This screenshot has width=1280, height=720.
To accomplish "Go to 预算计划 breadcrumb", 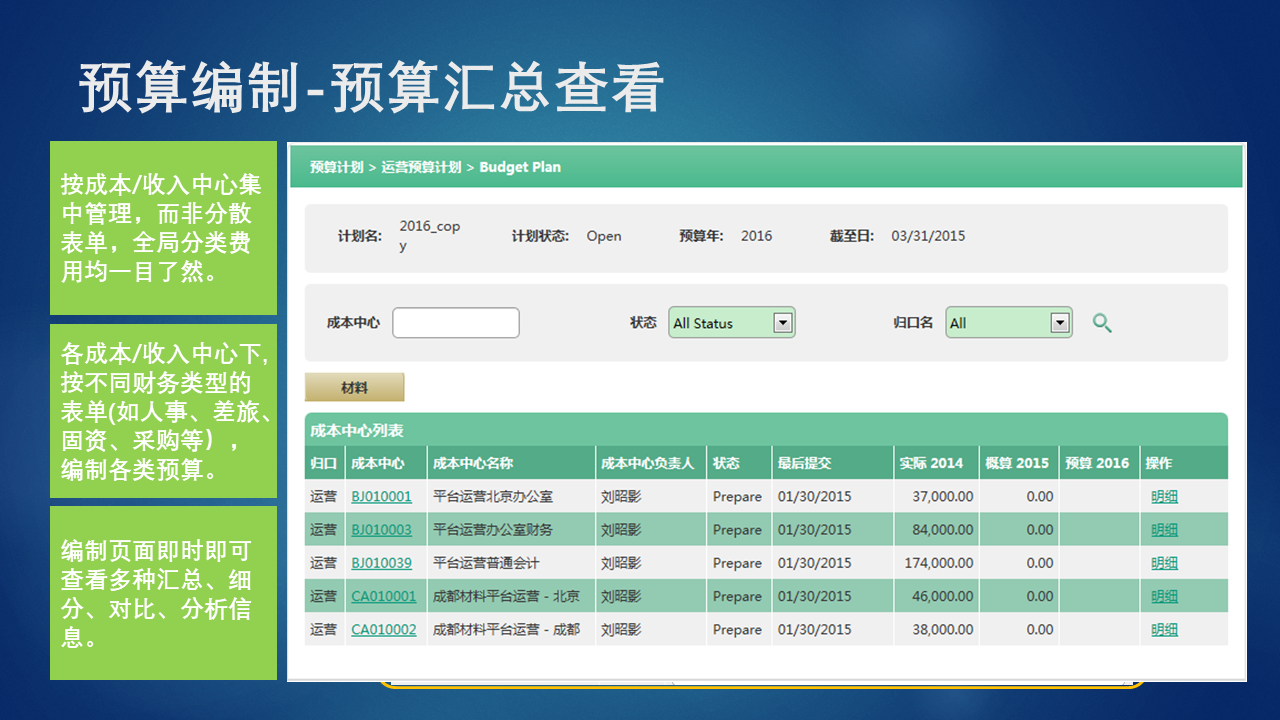I will click(x=336, y=167).
